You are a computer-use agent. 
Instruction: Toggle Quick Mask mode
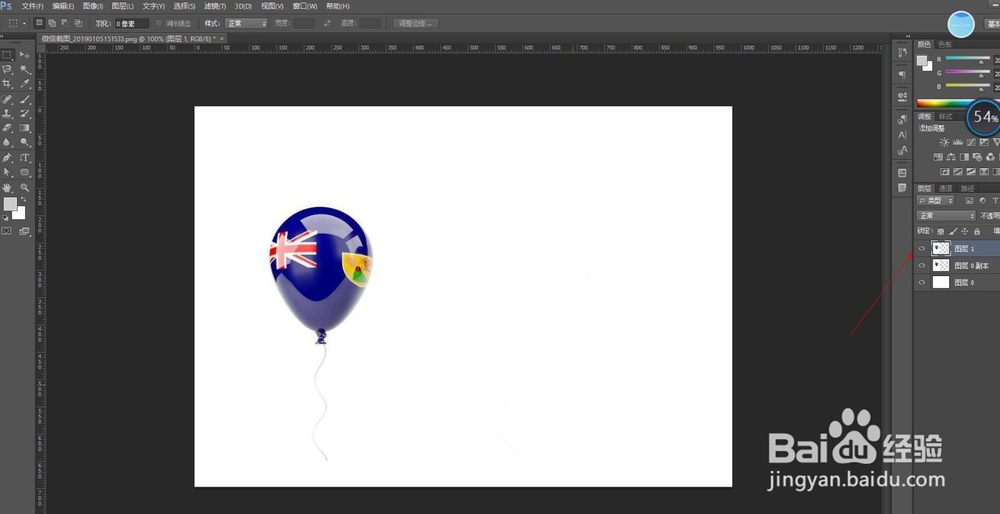7,231
